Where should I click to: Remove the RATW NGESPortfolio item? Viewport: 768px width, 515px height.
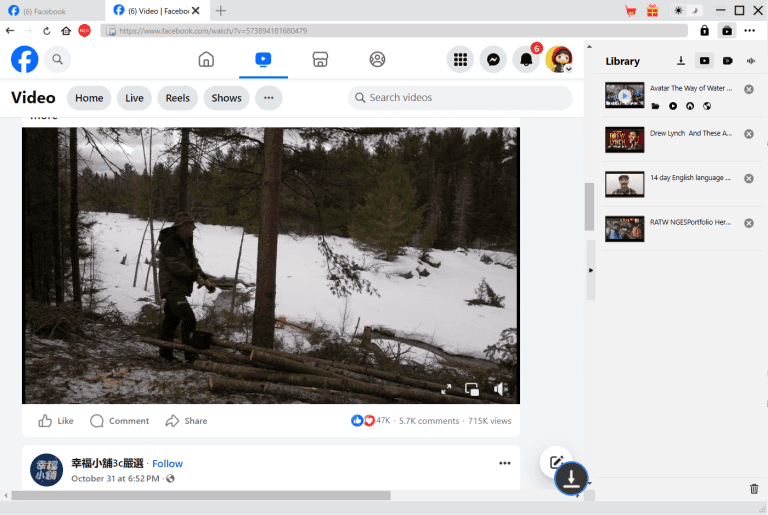(749, 223)
